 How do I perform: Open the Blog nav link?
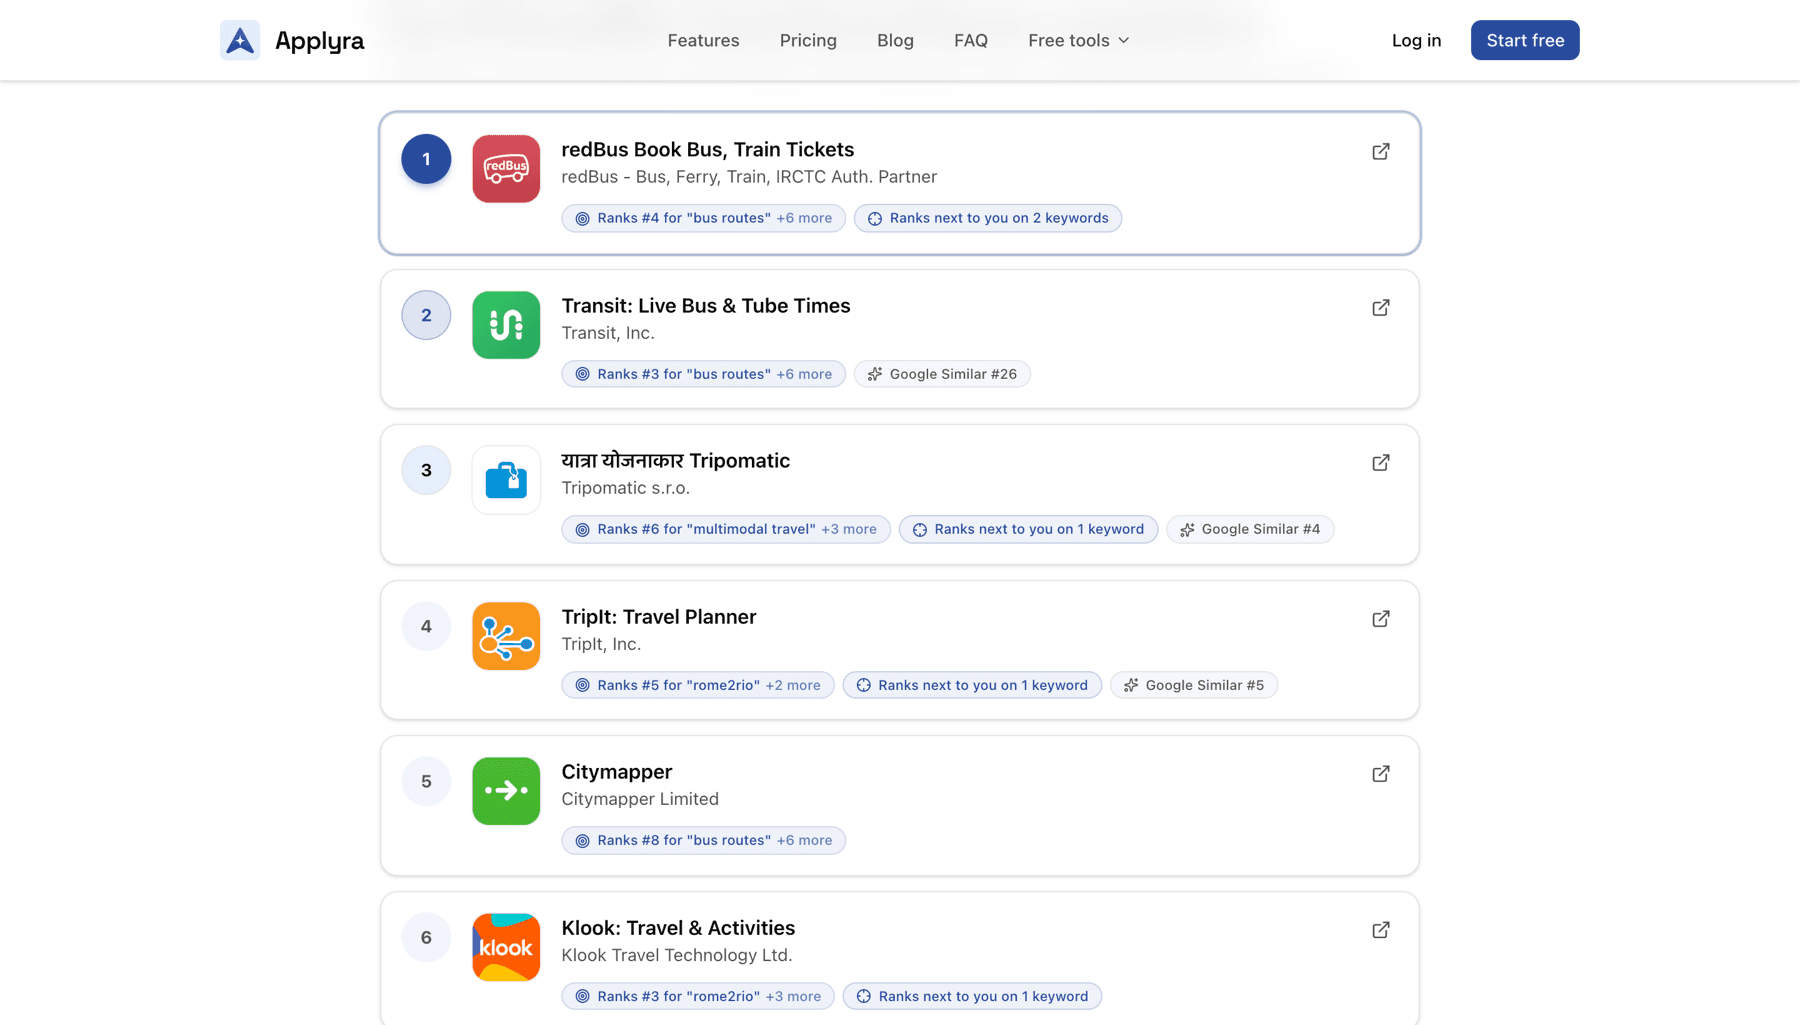click(x=895, y=40)
